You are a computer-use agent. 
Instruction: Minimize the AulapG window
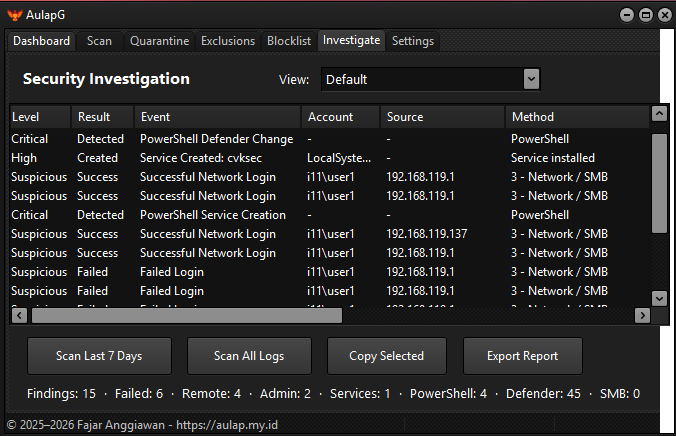pos(626,15)
